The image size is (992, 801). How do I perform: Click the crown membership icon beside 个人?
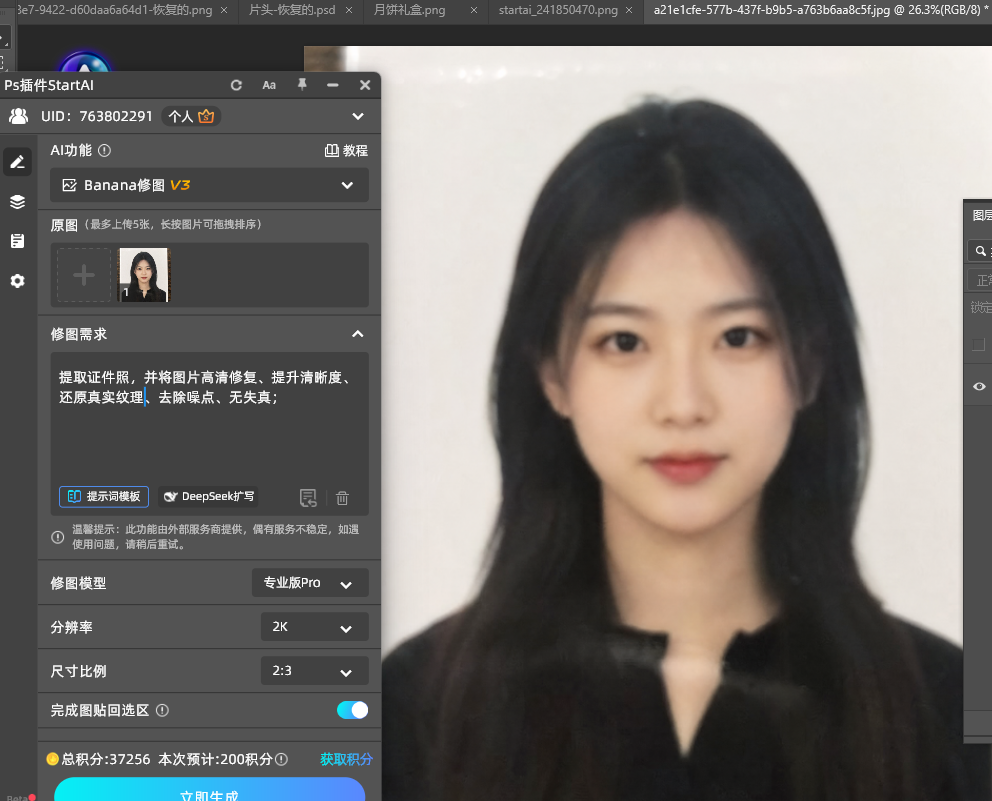point(206,116)
